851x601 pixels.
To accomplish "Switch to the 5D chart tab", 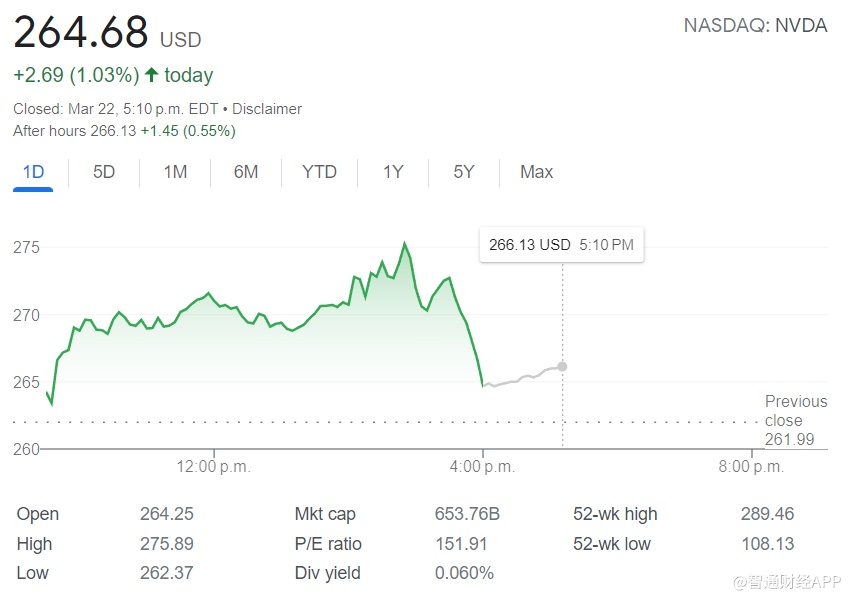I will (104, 172).
